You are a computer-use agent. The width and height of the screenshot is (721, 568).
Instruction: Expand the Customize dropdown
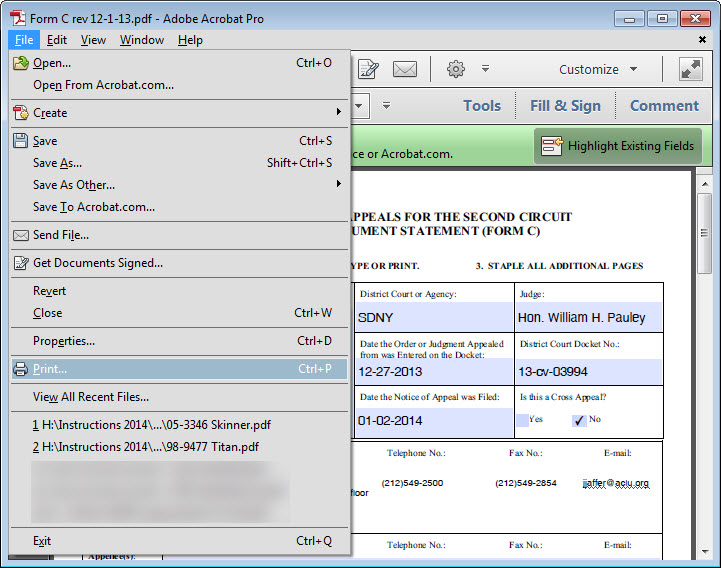pyautogui.click(x=598, y=69)
